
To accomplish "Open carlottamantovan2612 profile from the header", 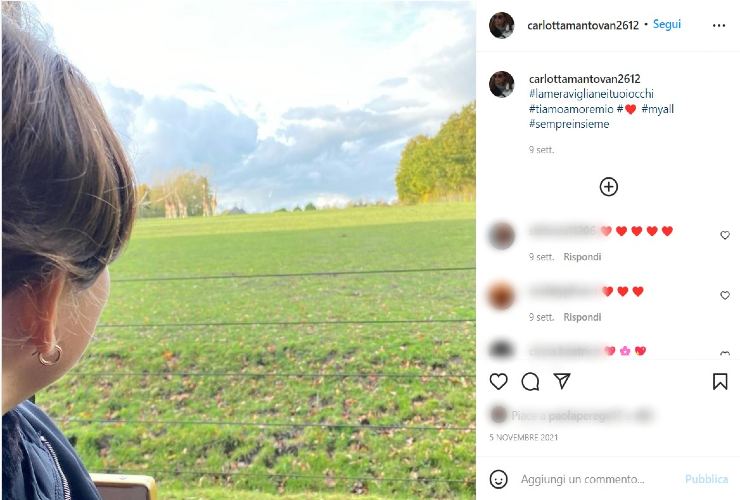I will point(583,25).
